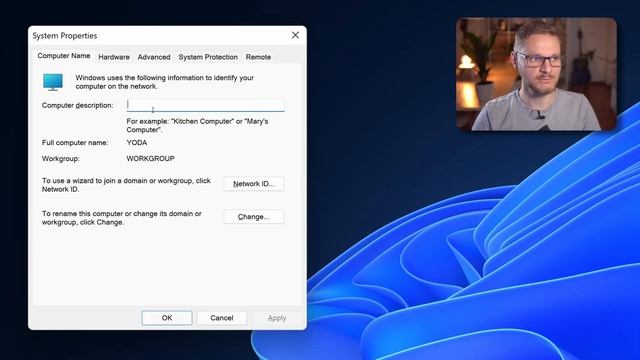Click the System Properties title text
640x360 pixels.
click(x=65, y=36)
